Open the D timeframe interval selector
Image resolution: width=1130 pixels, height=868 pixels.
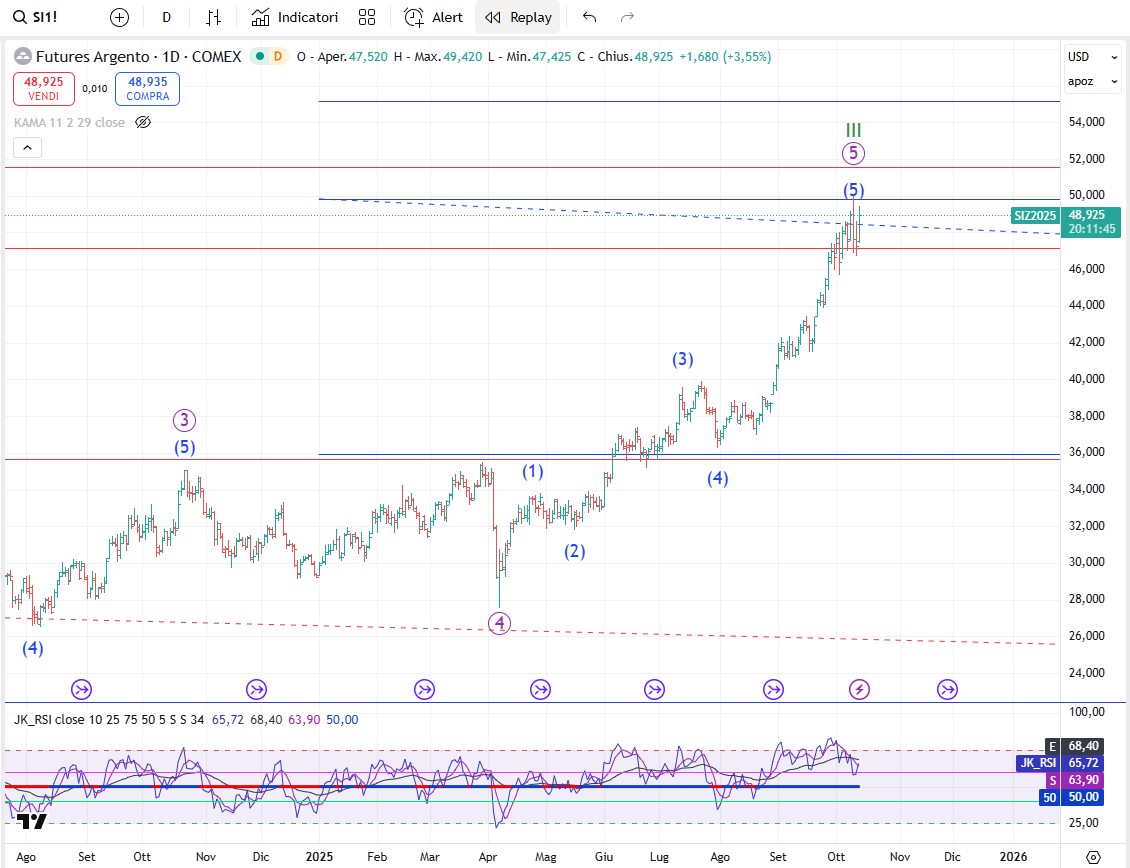(166, 17)
